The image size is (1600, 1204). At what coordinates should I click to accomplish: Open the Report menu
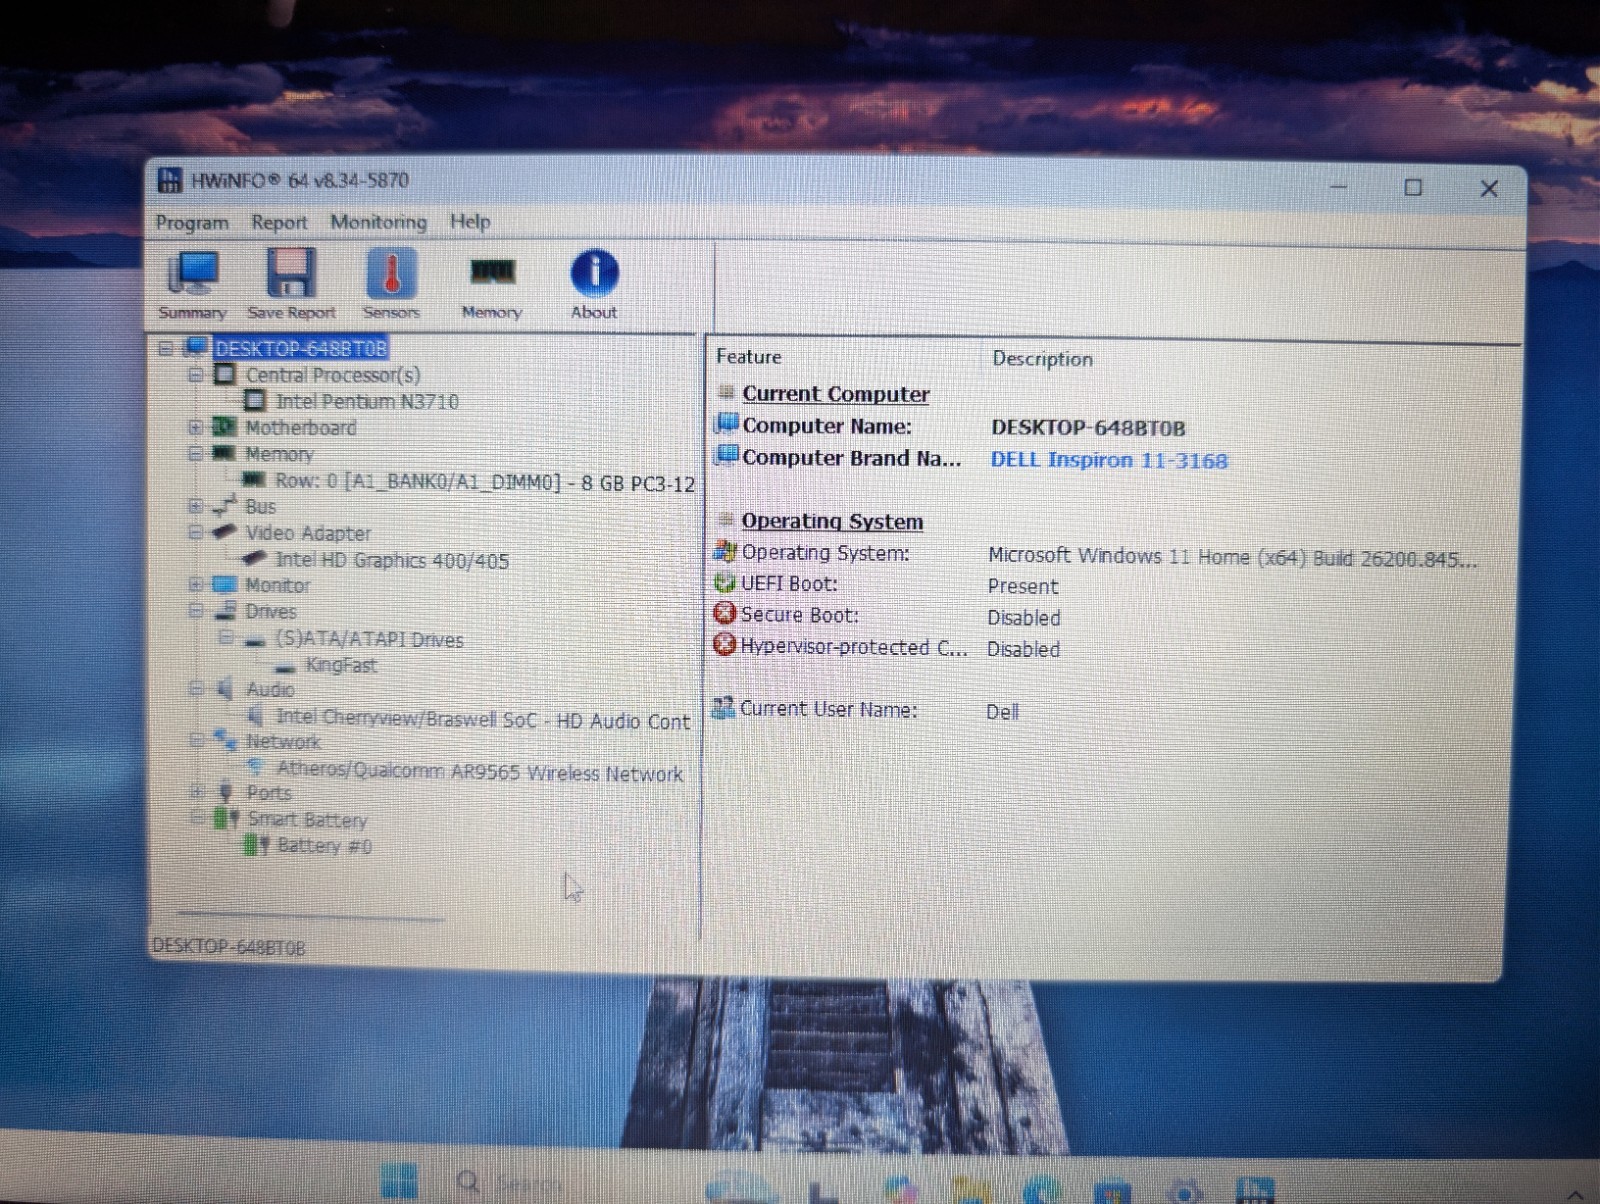pyautogui.click(x=279, y=222)
